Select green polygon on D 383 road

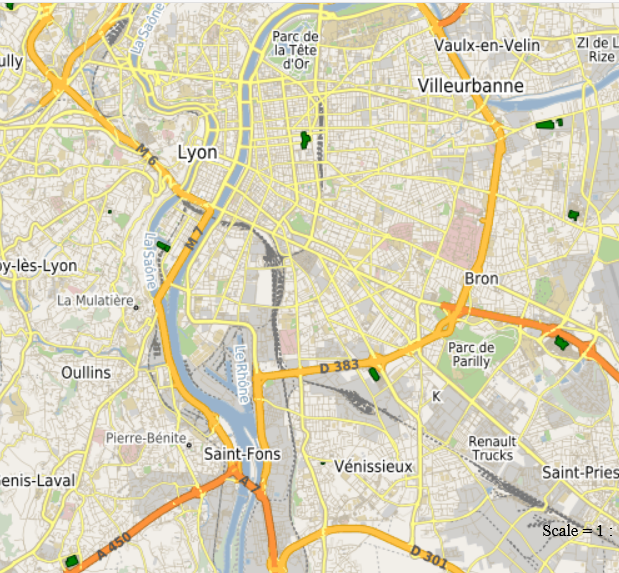374,374
